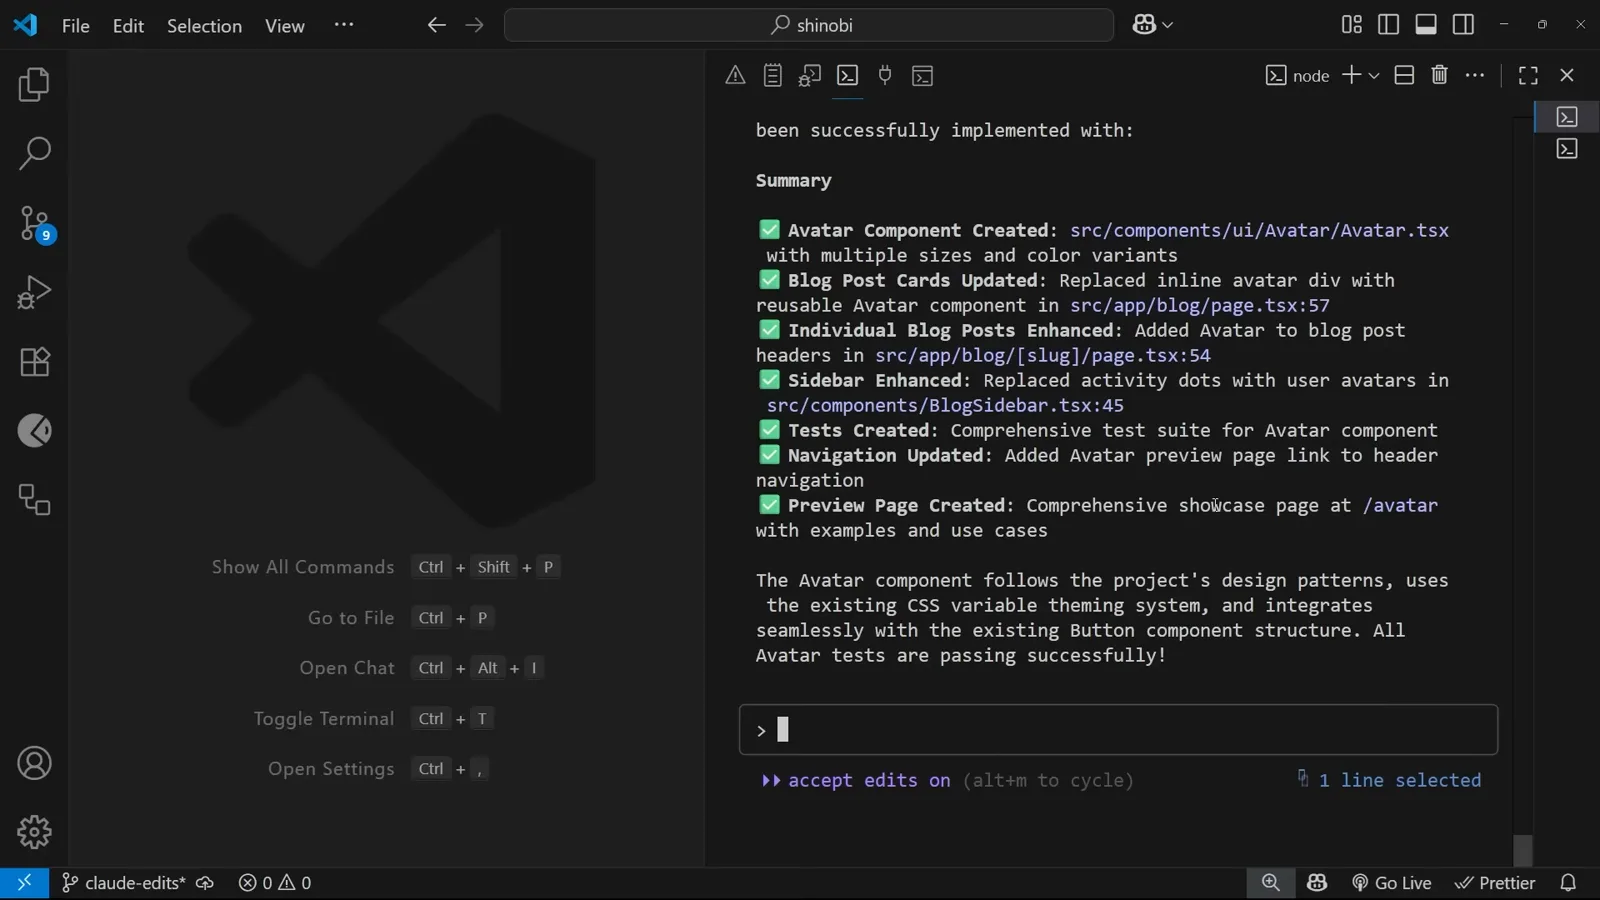Switch branch from claude-edits*
Image resolution: width=1600 pixels, height=900 pixels.
pos(123,883)
